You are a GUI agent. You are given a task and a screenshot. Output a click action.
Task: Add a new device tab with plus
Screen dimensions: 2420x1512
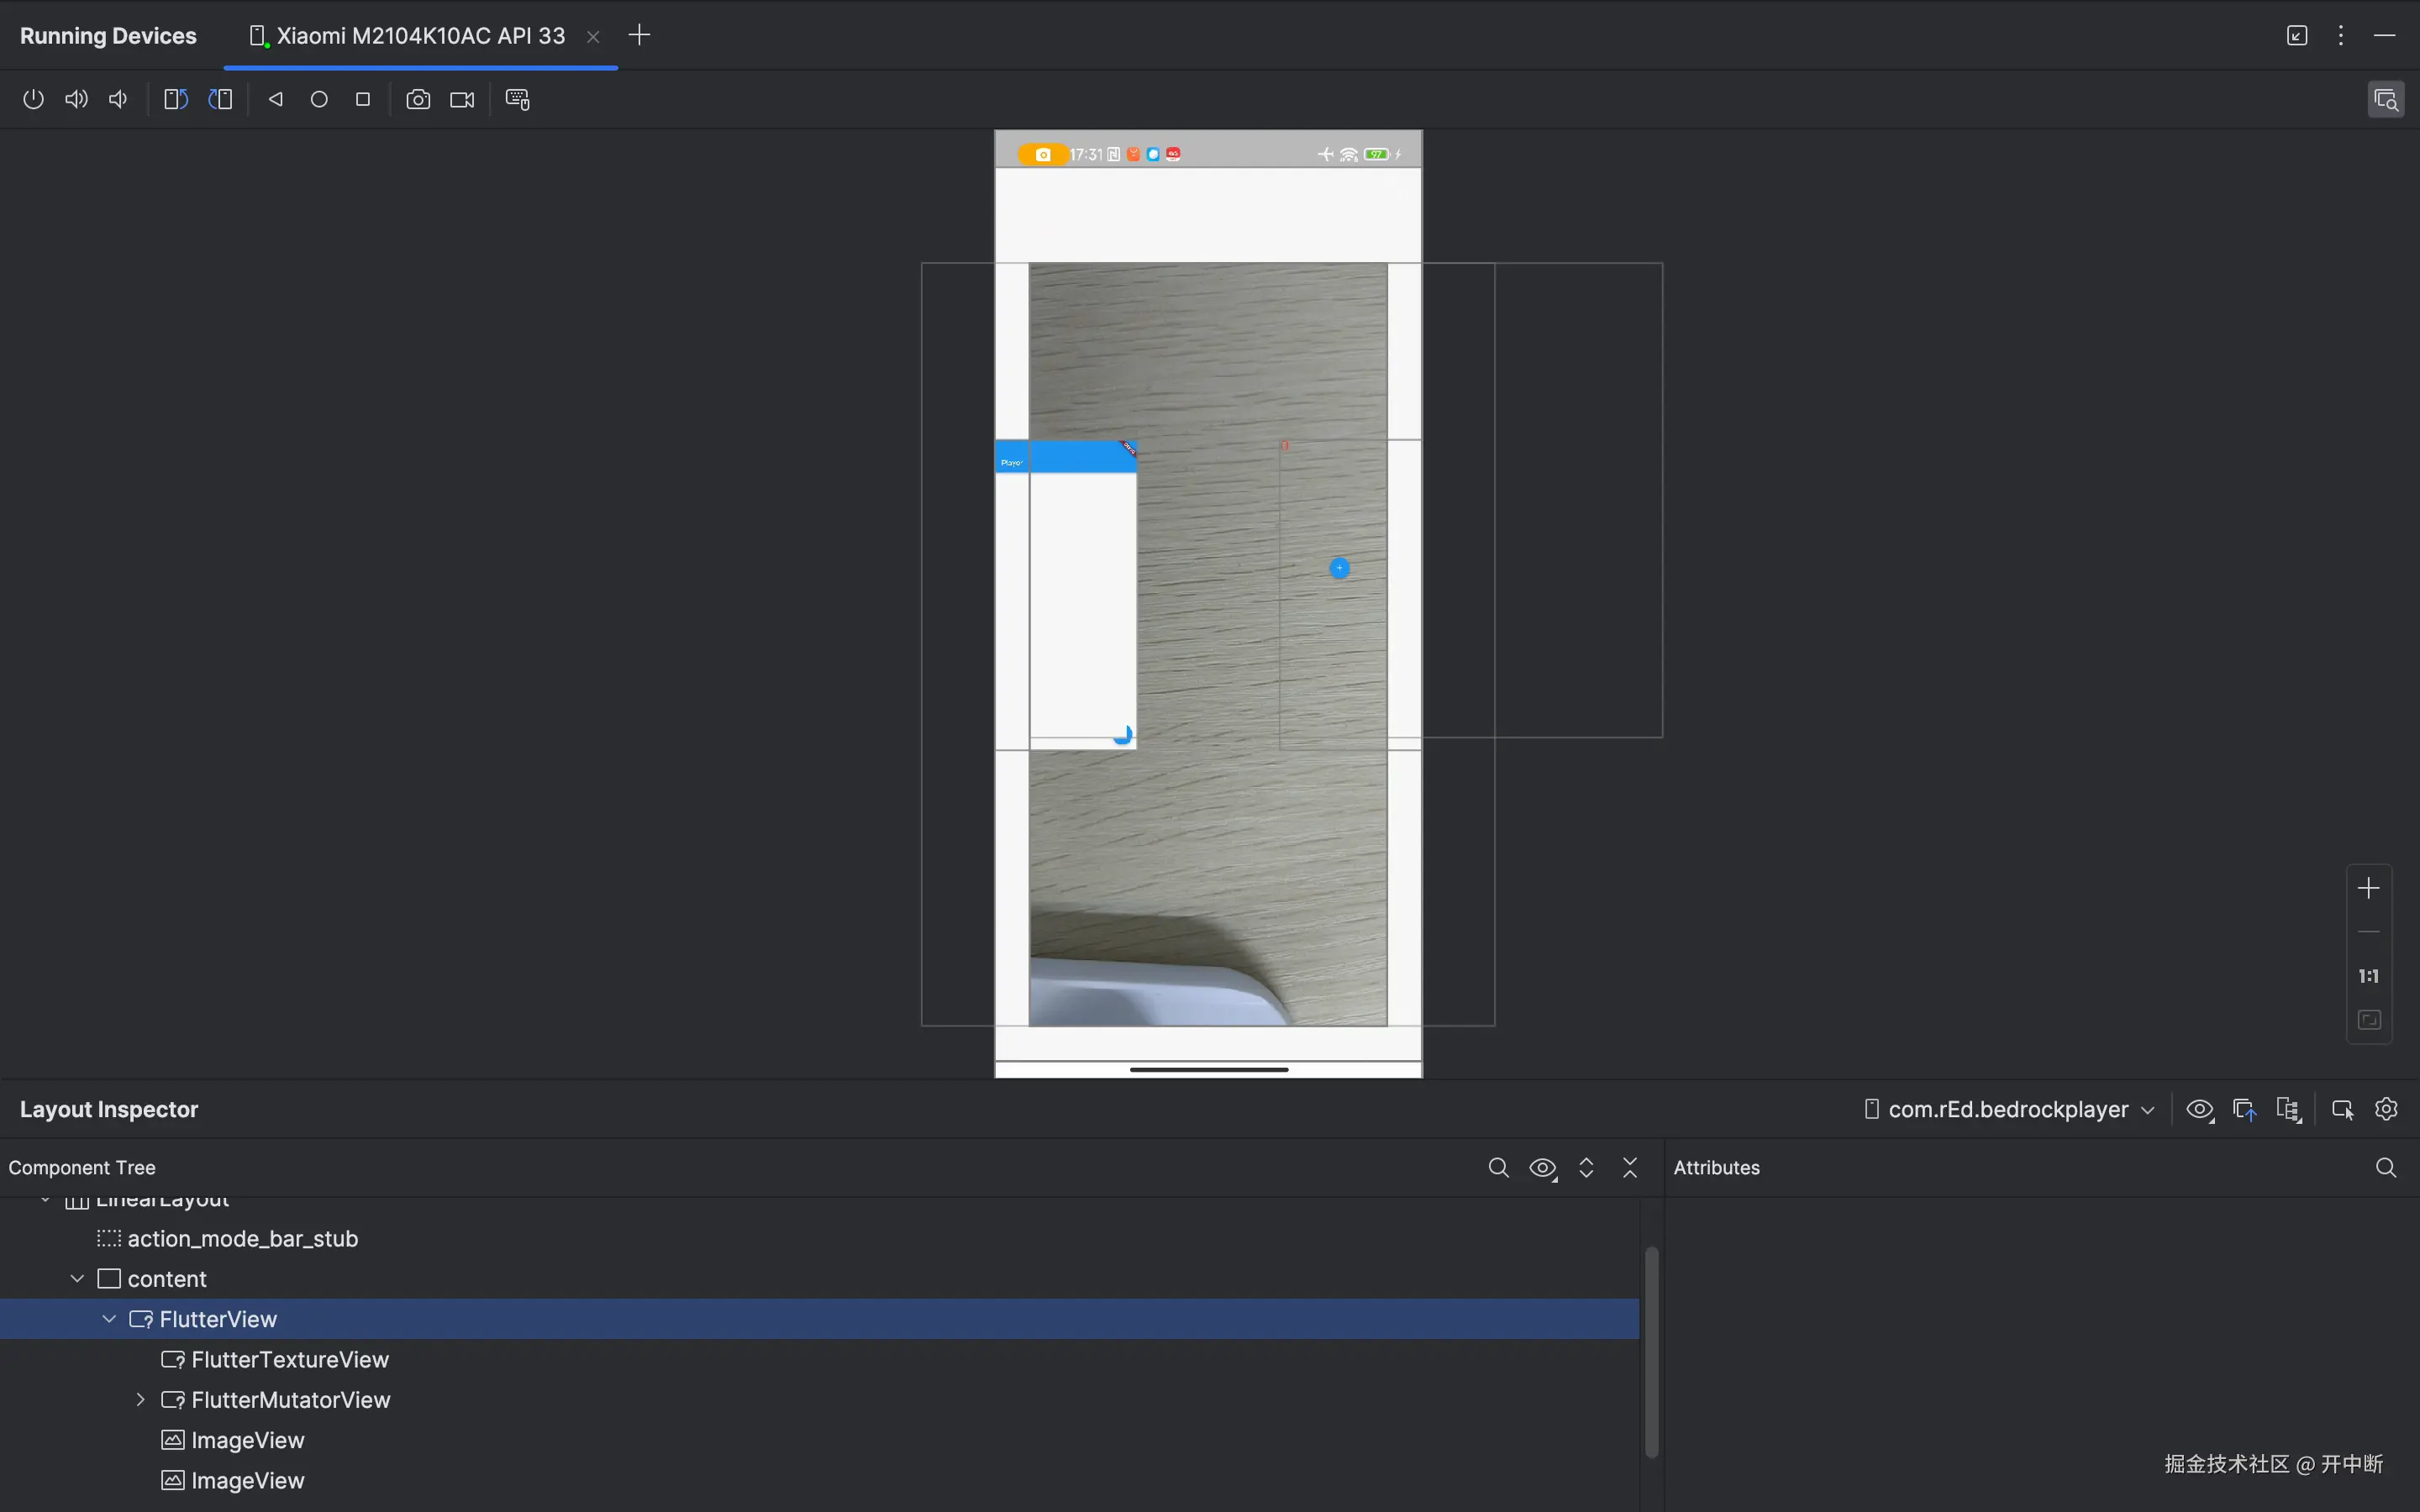coord(639,36)
